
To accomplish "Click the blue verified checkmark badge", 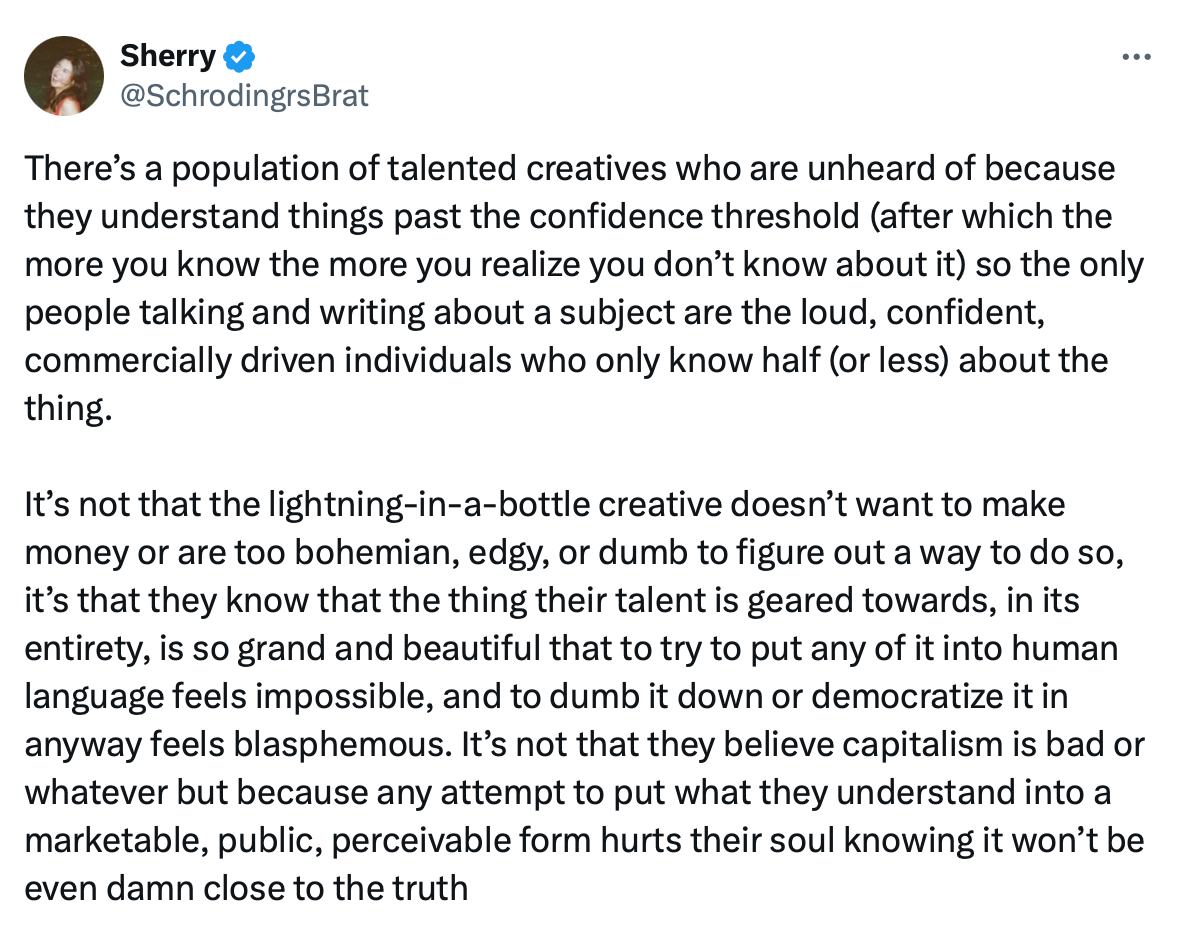I will [x=240, y=57].
